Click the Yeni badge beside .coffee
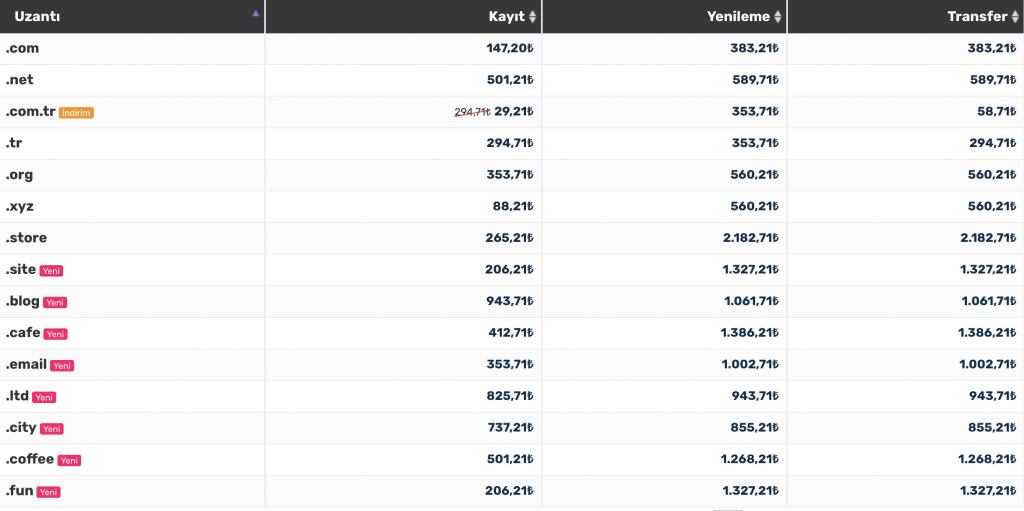The image size is (1024, 511). [69, 461]
